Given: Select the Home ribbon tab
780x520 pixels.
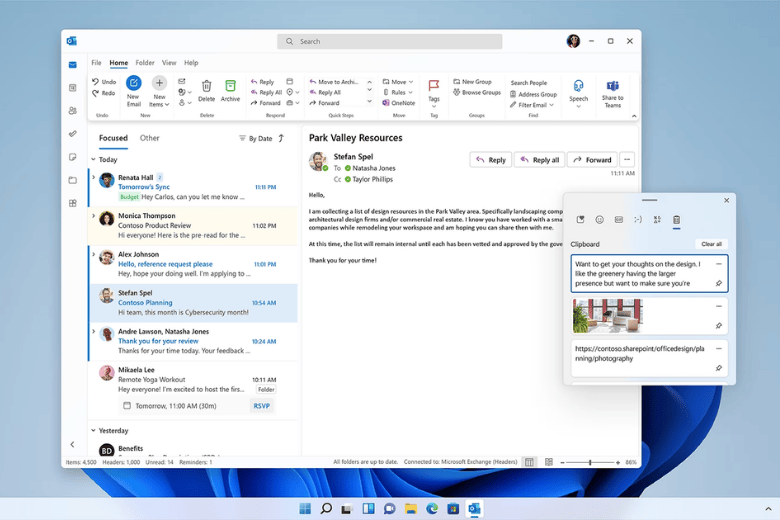Looking at the screenshot, I should [x=118, y=63].
